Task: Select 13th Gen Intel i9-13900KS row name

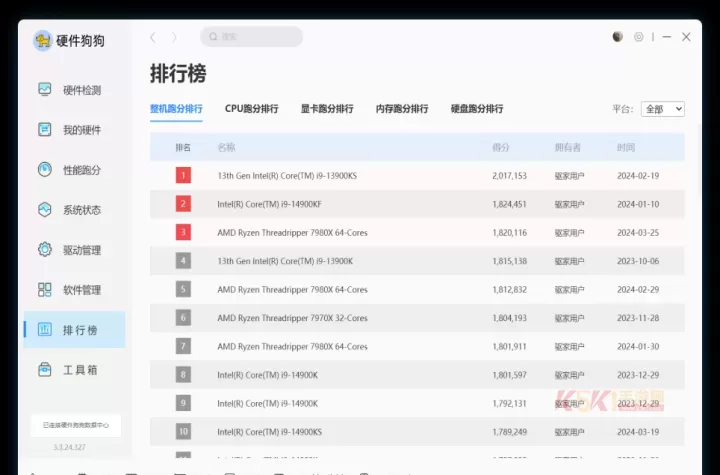Action: (287, 175)
